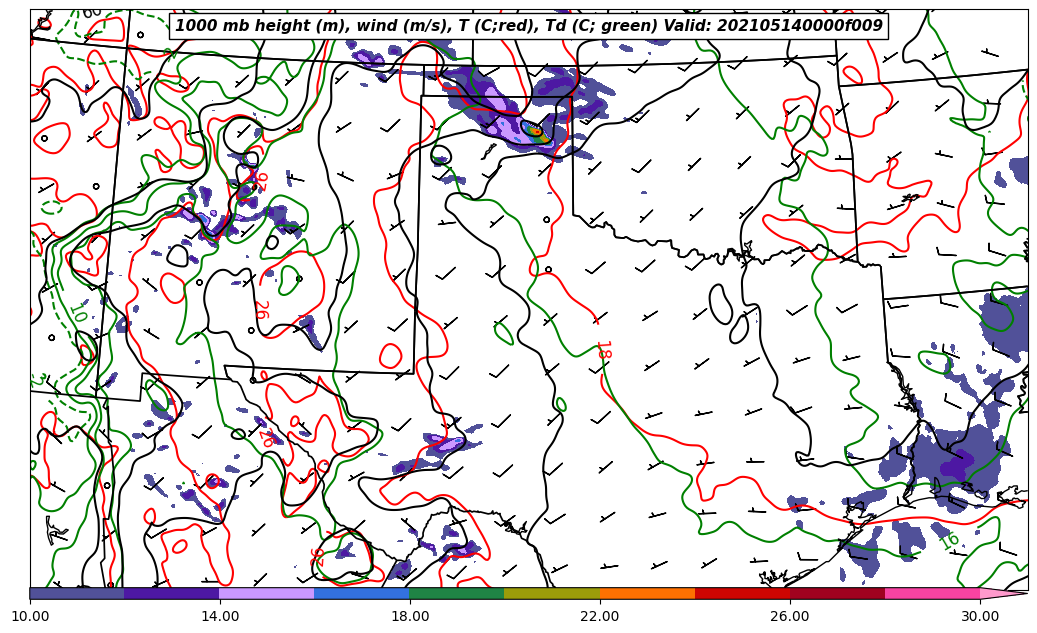Click the green 16 dewpoint contour label
The width and height of the screenshot is (1037, 633).
949,541
